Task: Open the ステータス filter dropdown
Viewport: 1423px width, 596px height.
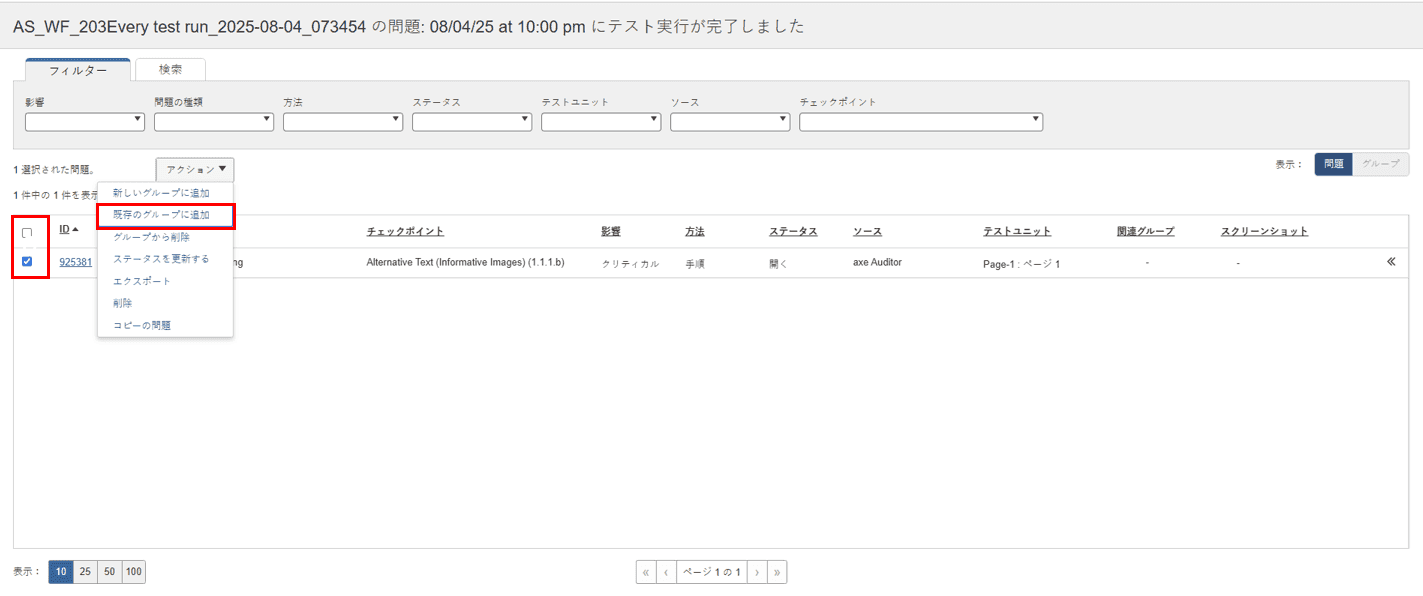Action: 472,122
